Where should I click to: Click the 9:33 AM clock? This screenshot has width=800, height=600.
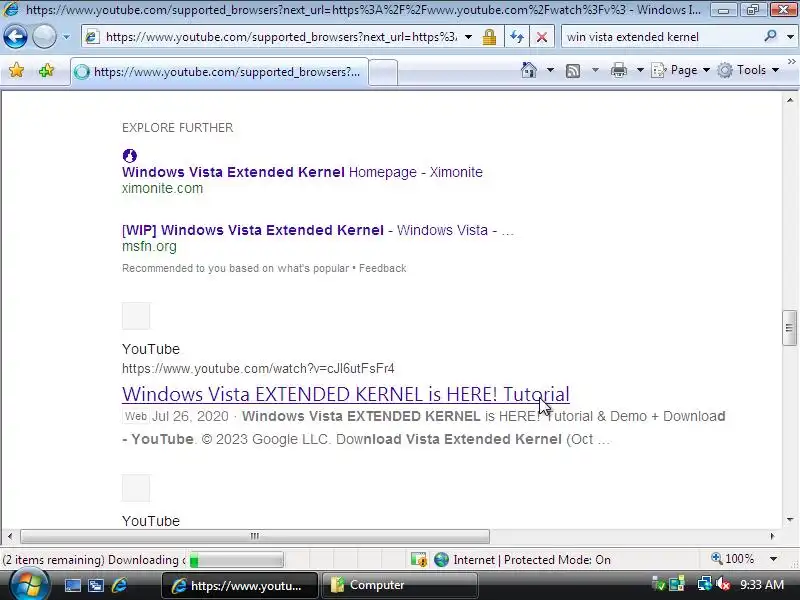pos(762,584)
